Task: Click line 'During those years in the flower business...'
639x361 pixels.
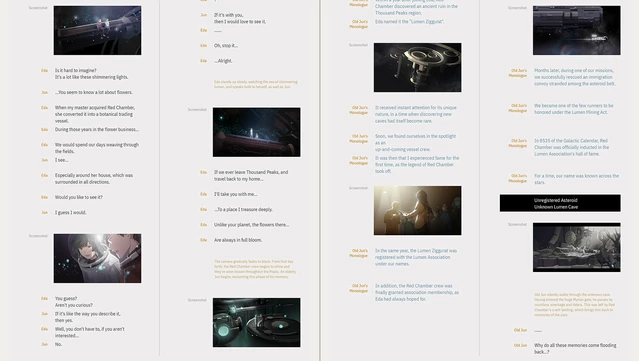Action: [97, 130]
